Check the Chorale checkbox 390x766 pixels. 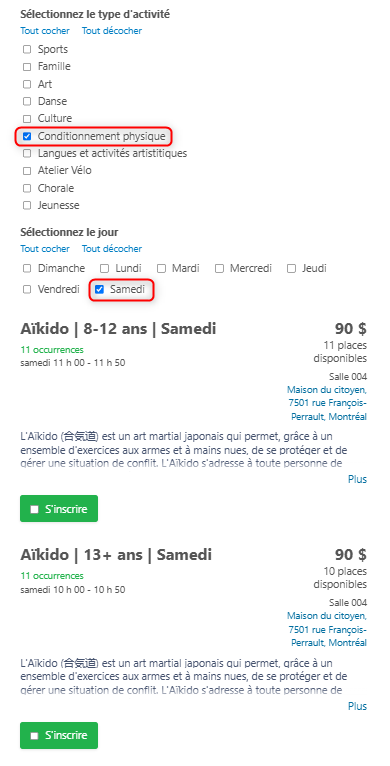(27, 188)
